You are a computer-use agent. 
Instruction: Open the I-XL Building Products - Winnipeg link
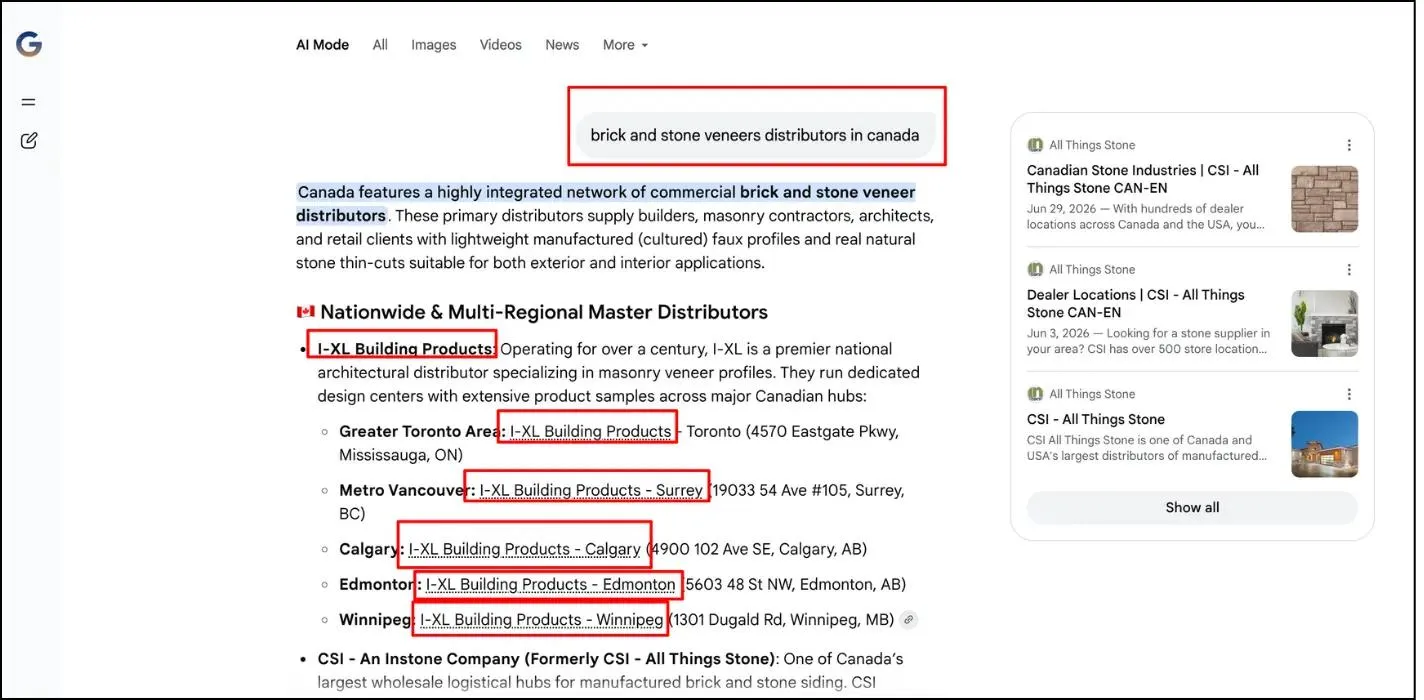coord(541,620)
